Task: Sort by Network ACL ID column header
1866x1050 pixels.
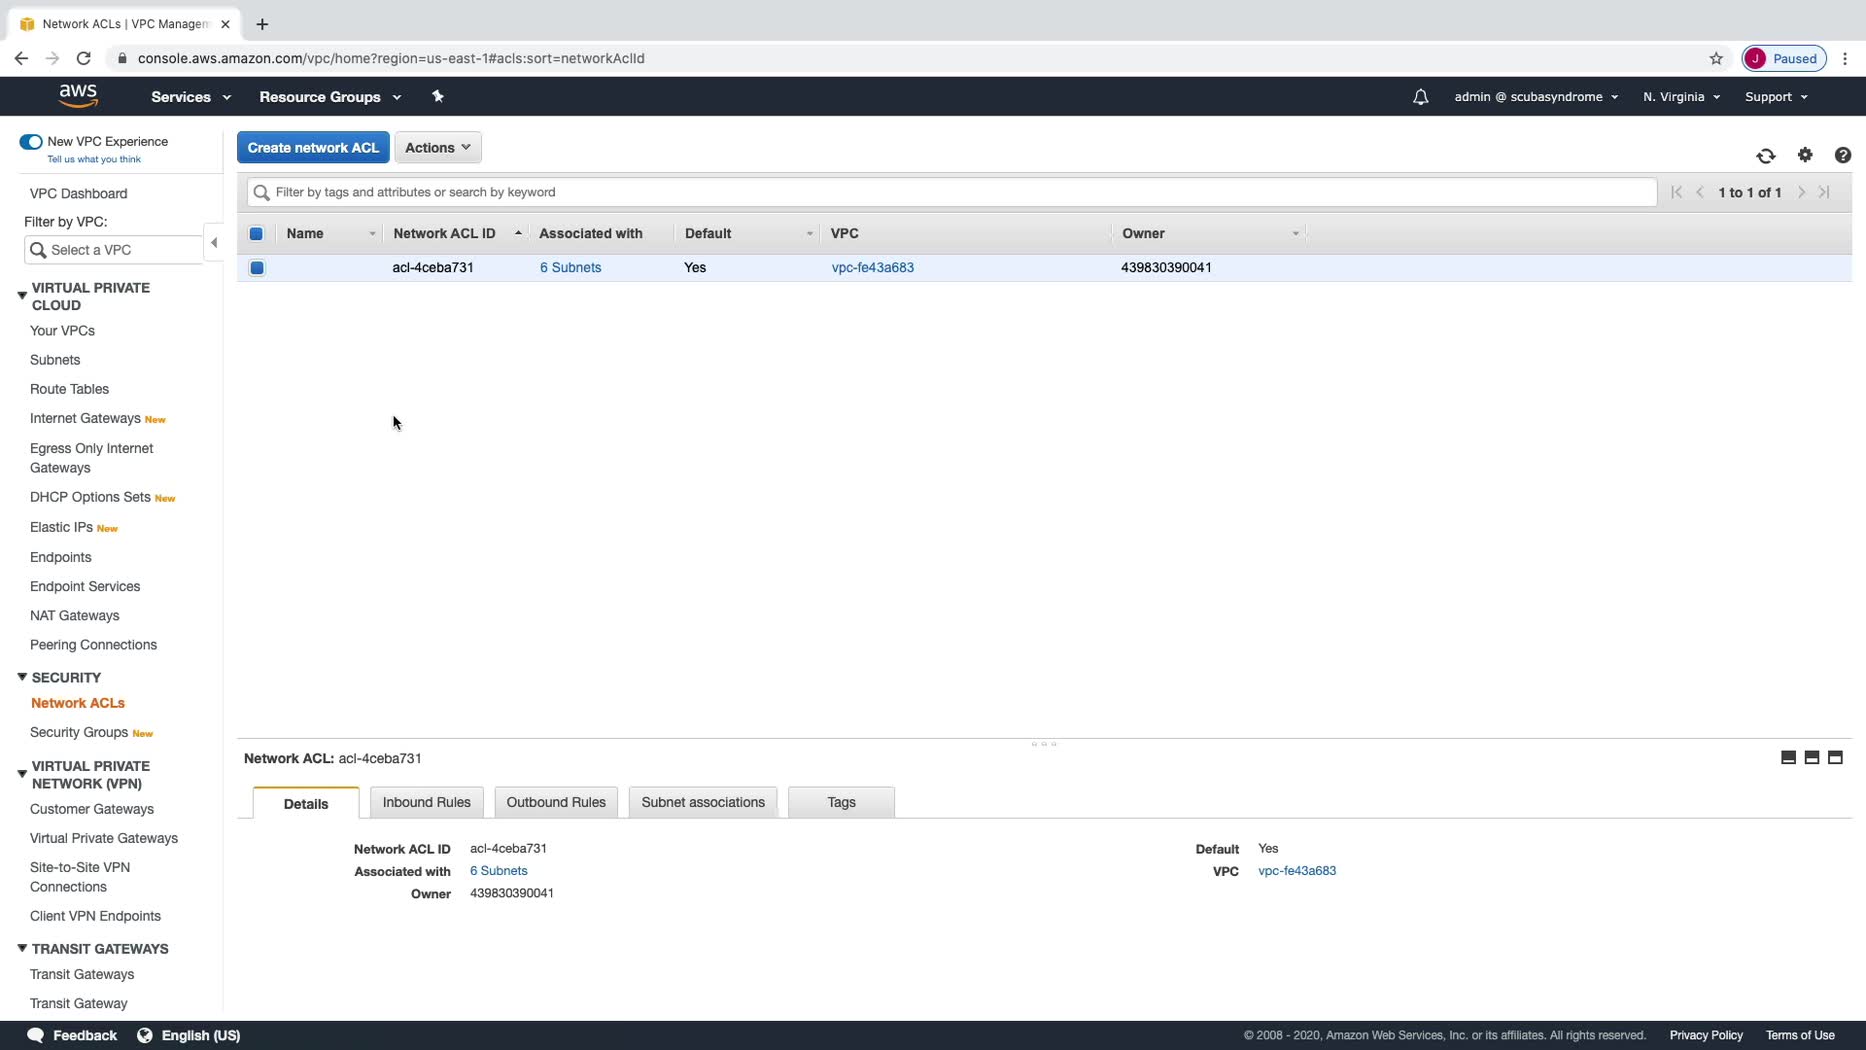Action: (x=444, y=234)
